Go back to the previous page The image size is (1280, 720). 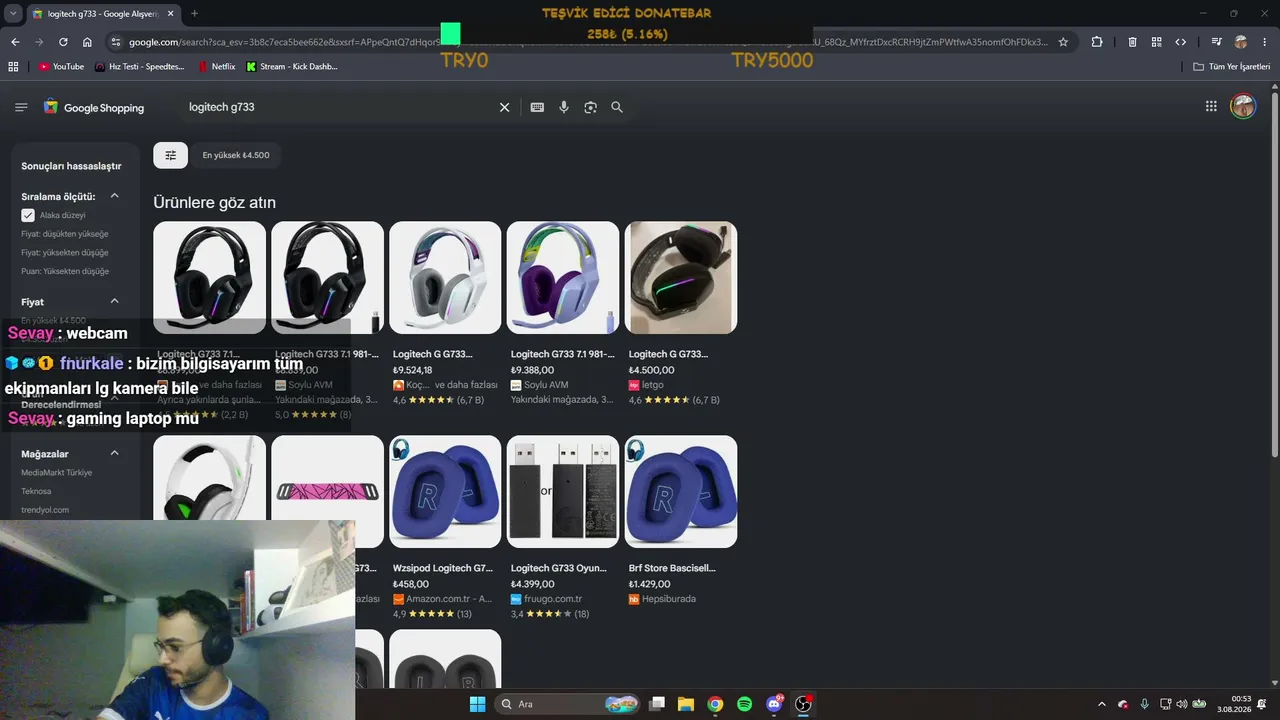click(x=15, y=42)
